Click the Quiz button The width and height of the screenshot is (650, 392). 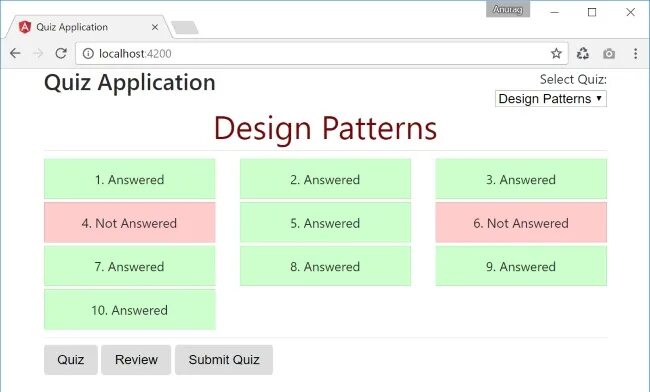(x=71, y=360)
